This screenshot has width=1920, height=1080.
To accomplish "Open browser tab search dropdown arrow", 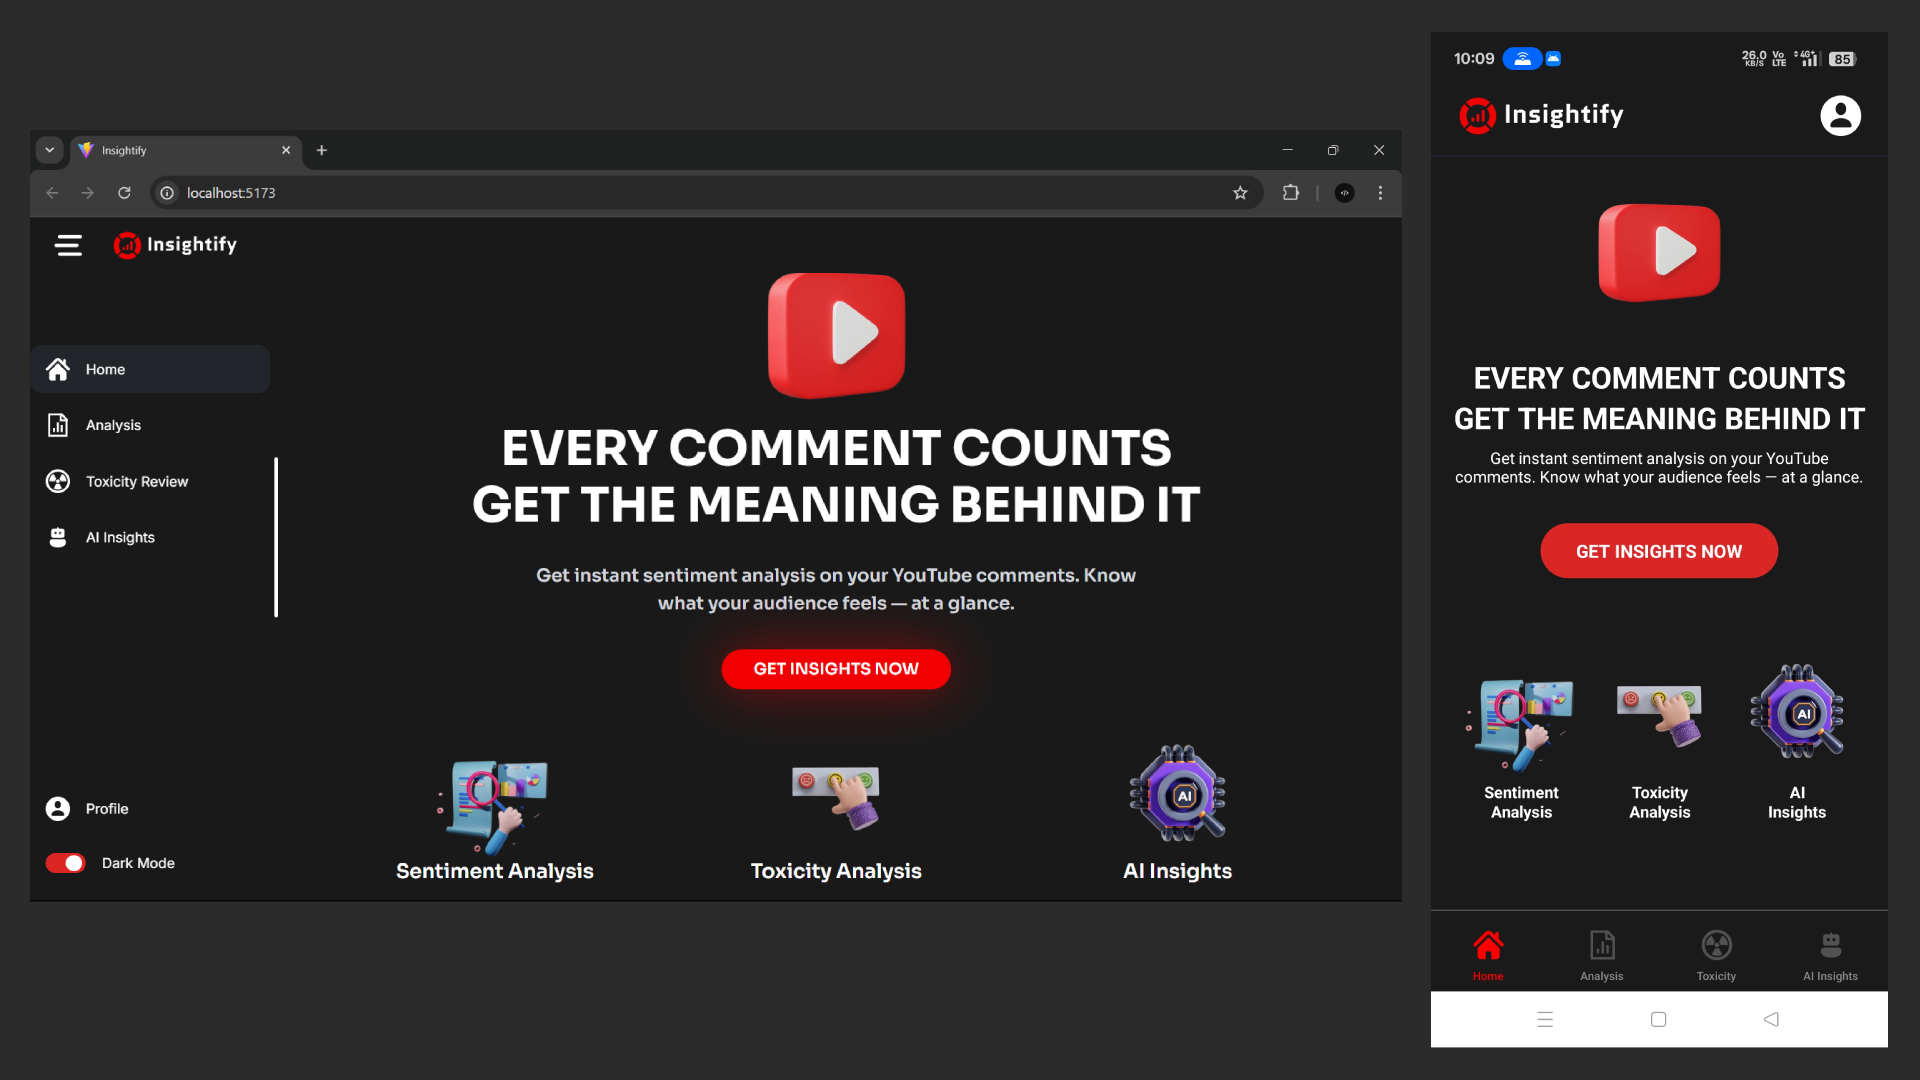I will coord(49,150).
